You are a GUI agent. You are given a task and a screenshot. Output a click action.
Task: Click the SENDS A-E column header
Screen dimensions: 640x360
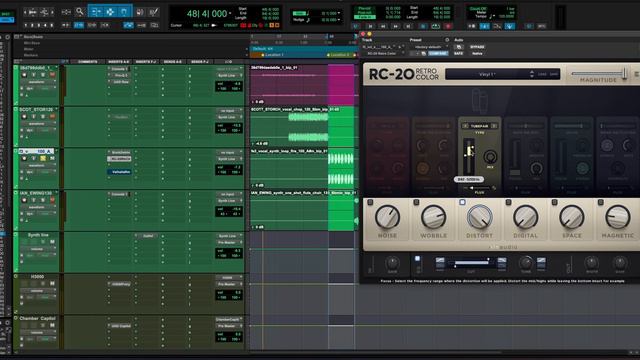click(173, 62)
